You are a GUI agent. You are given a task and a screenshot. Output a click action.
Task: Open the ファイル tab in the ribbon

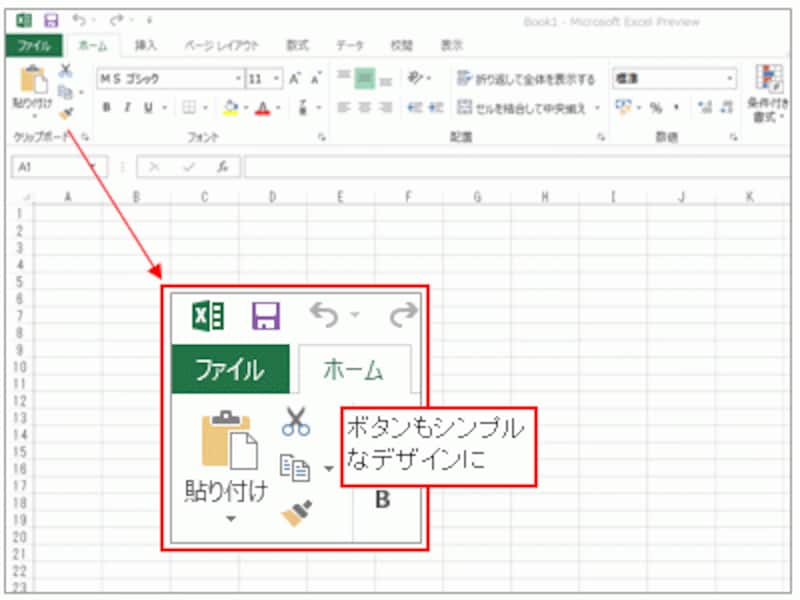point(34,46)
